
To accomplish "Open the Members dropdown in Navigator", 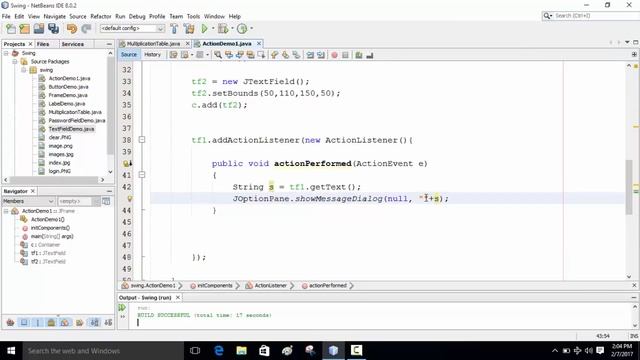I will [28, 201].
